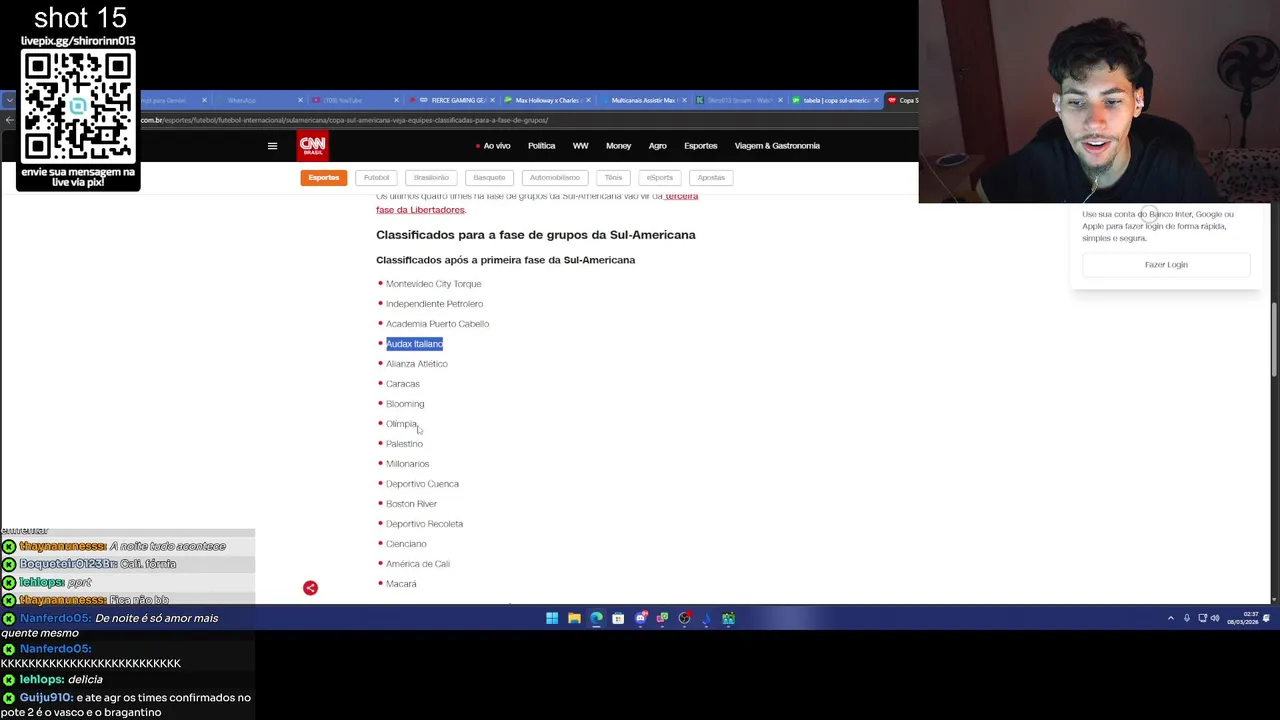This screenshot has width=1280, height=720.
Task: Open the Windows Start menu
Action: (552, 619)
